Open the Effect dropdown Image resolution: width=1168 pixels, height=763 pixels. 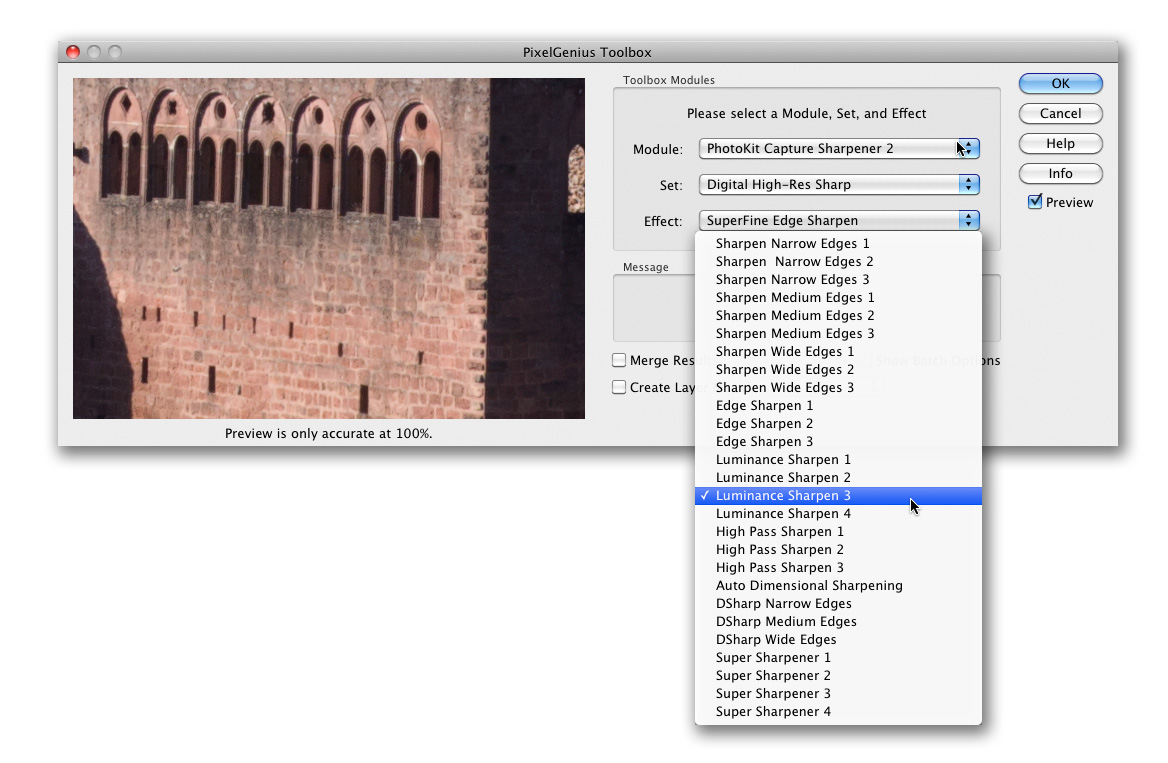[839, 220]
